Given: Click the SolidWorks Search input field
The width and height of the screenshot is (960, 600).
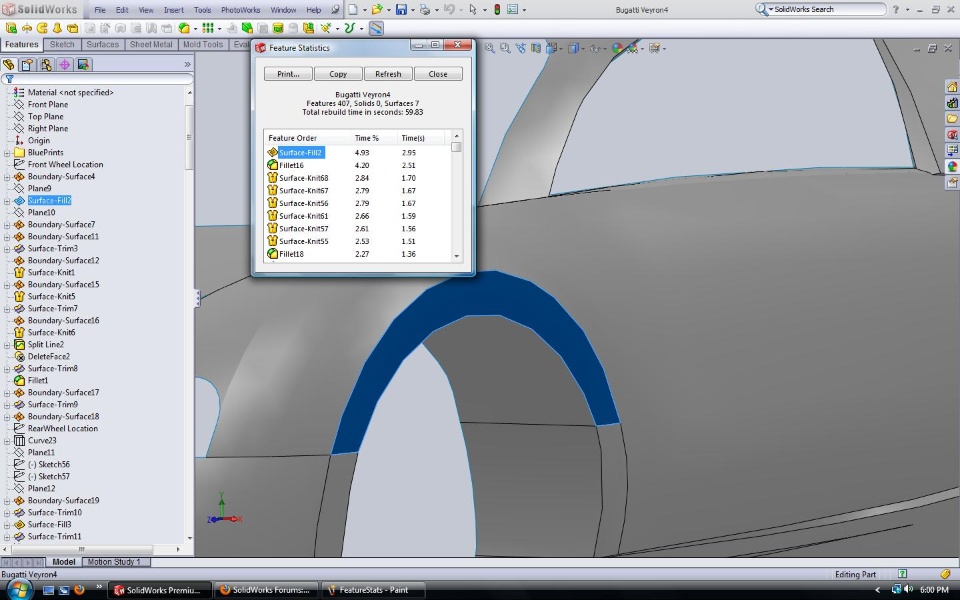Looking at the screenshot, I should click(828, 9).
